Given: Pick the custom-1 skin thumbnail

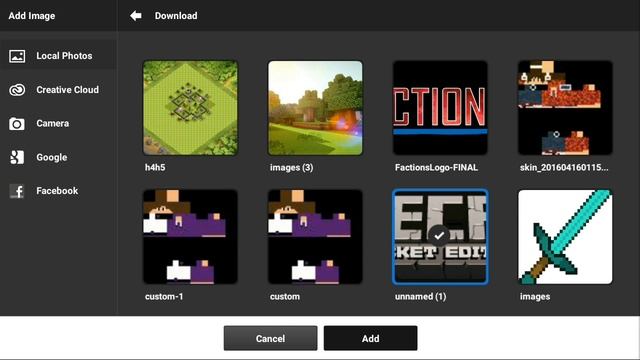Looking at the screenshot, I should point(190,237).
